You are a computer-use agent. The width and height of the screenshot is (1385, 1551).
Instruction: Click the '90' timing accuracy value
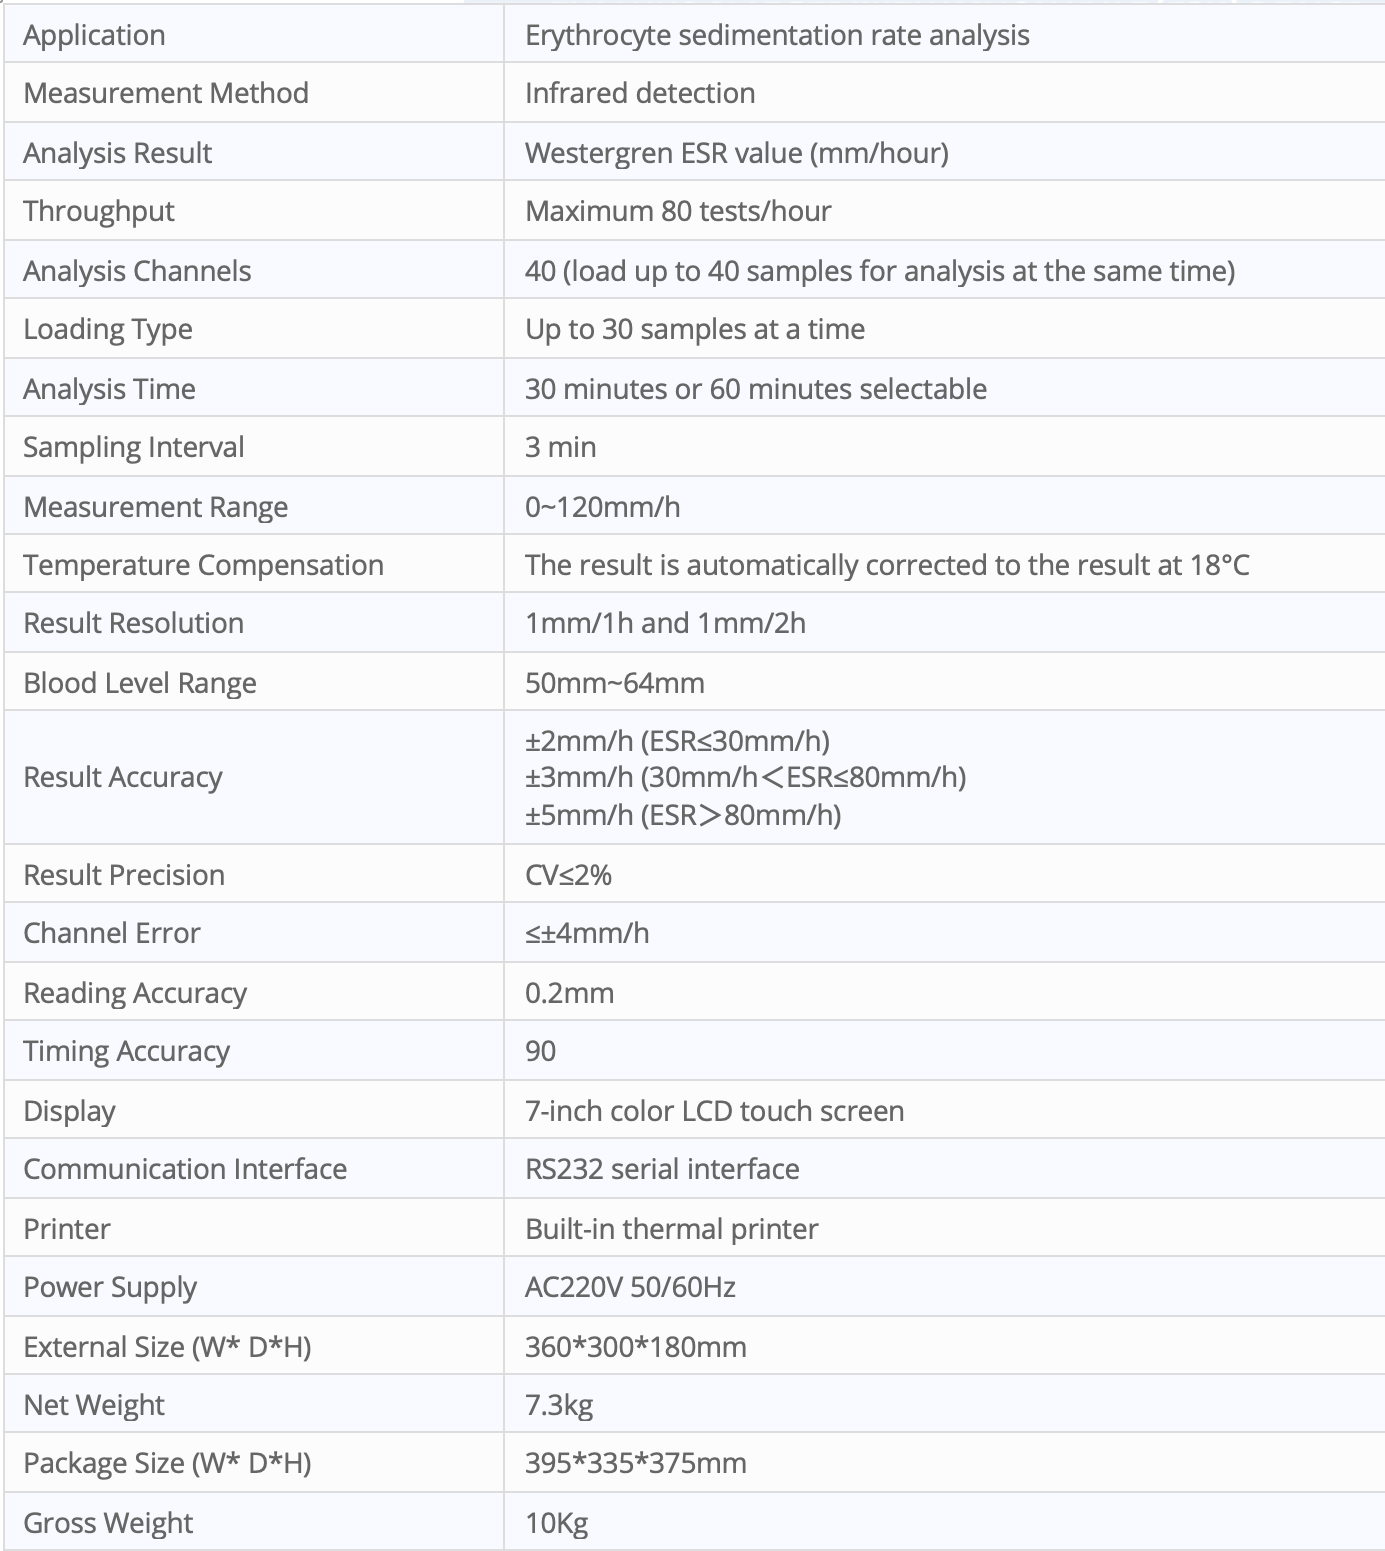541,1051
